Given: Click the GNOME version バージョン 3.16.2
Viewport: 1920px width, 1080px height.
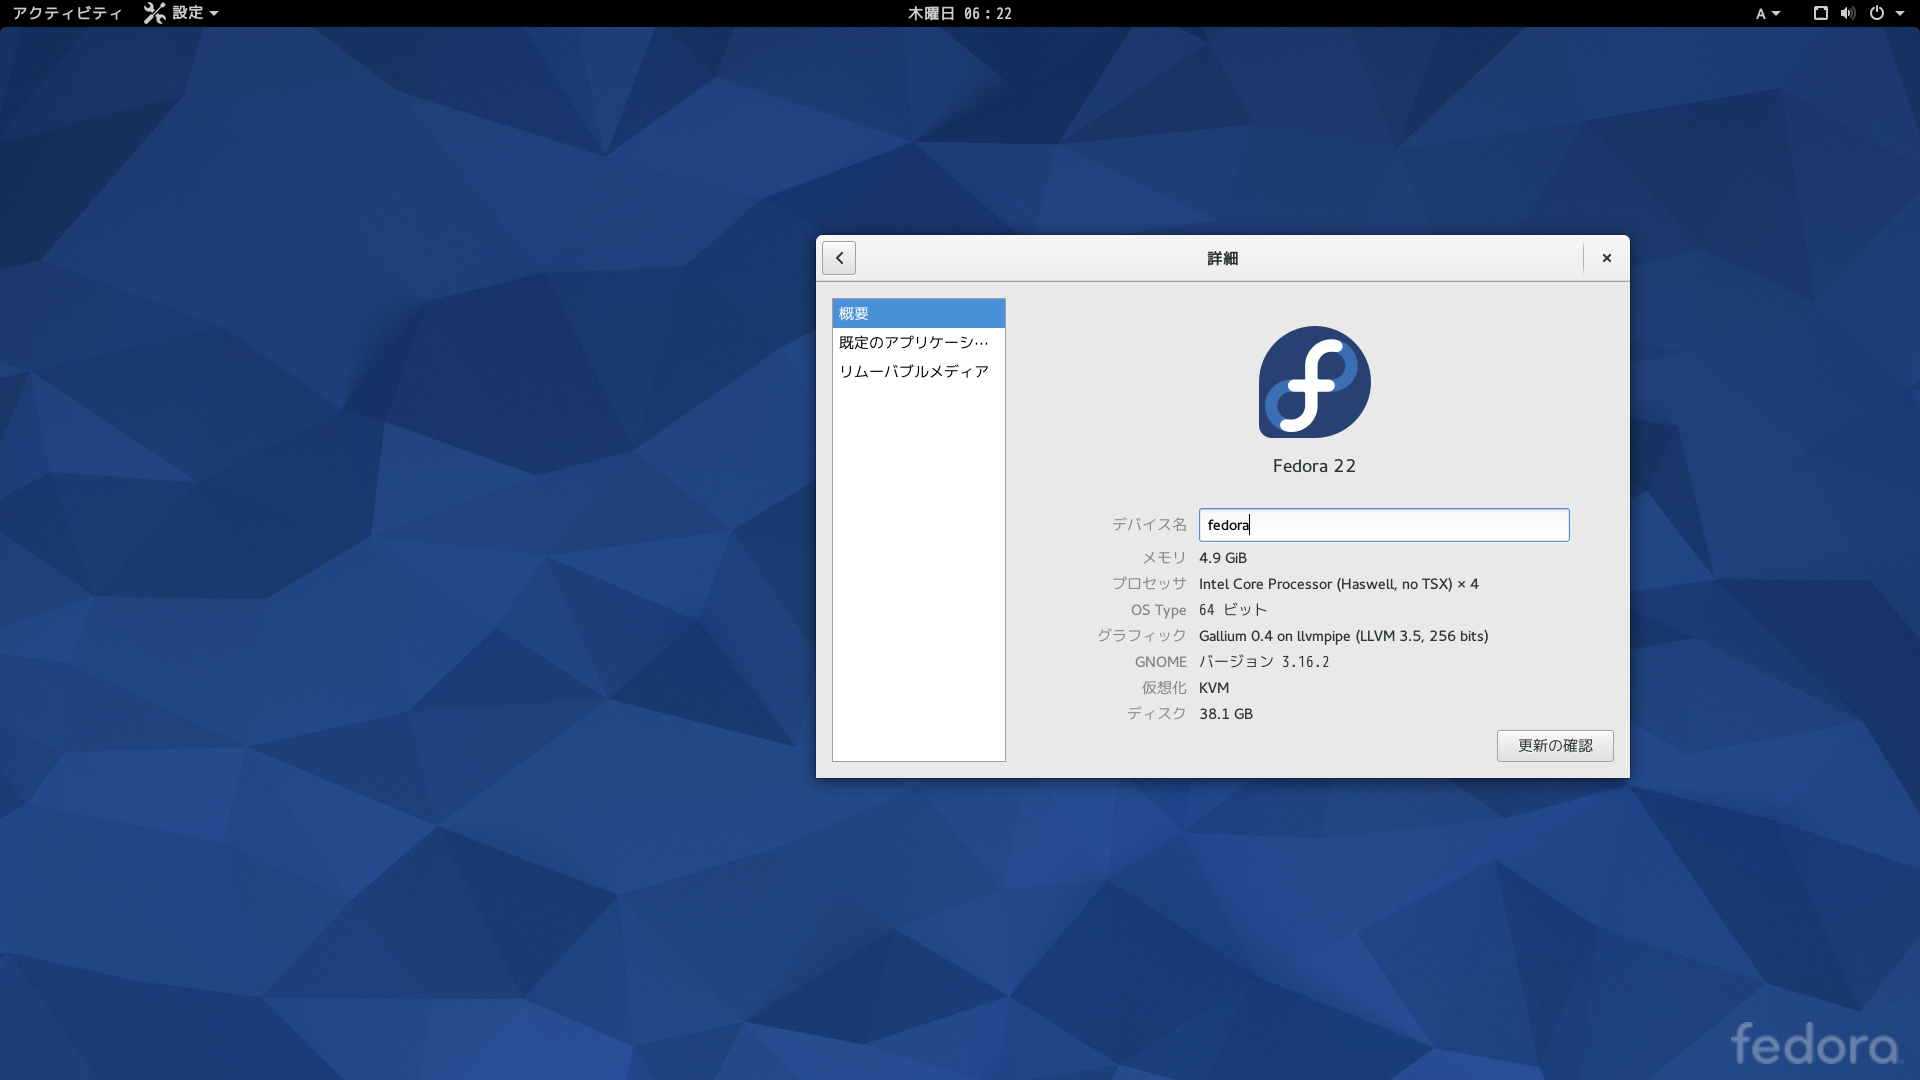Looking at the screenshot, I should [1264, 662].
